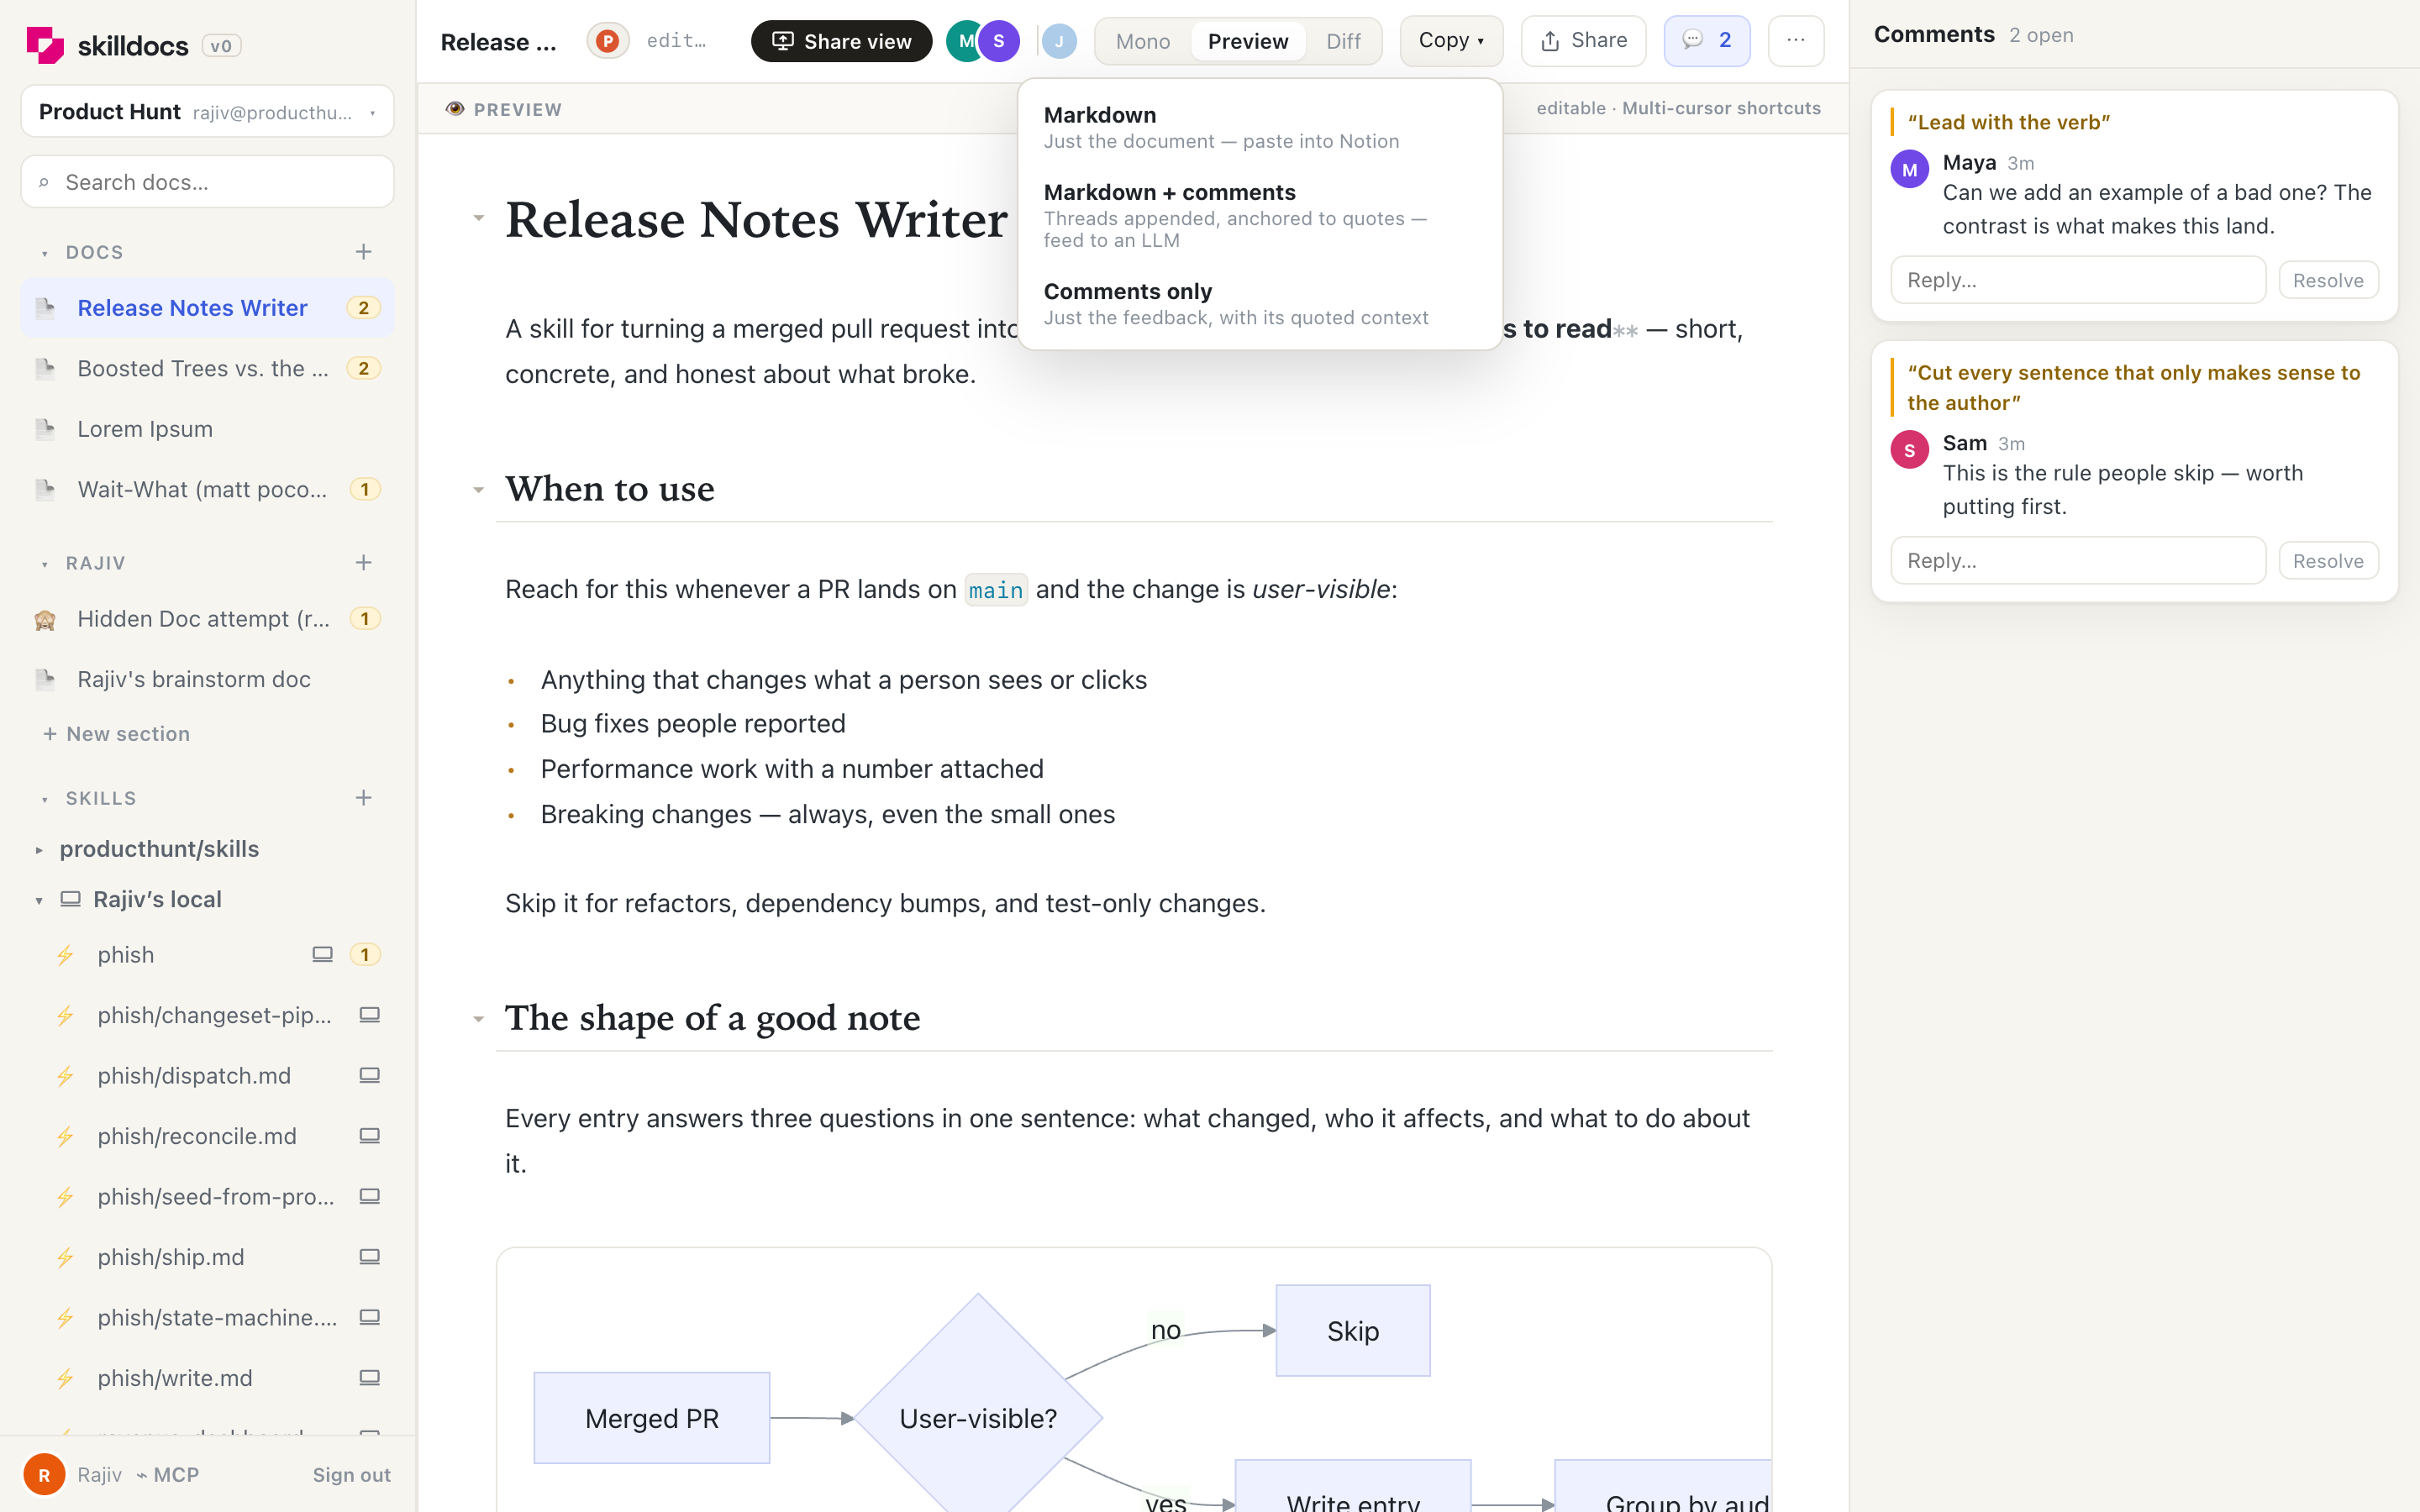Add a new doc in DOCS section

tap(363, 252)
